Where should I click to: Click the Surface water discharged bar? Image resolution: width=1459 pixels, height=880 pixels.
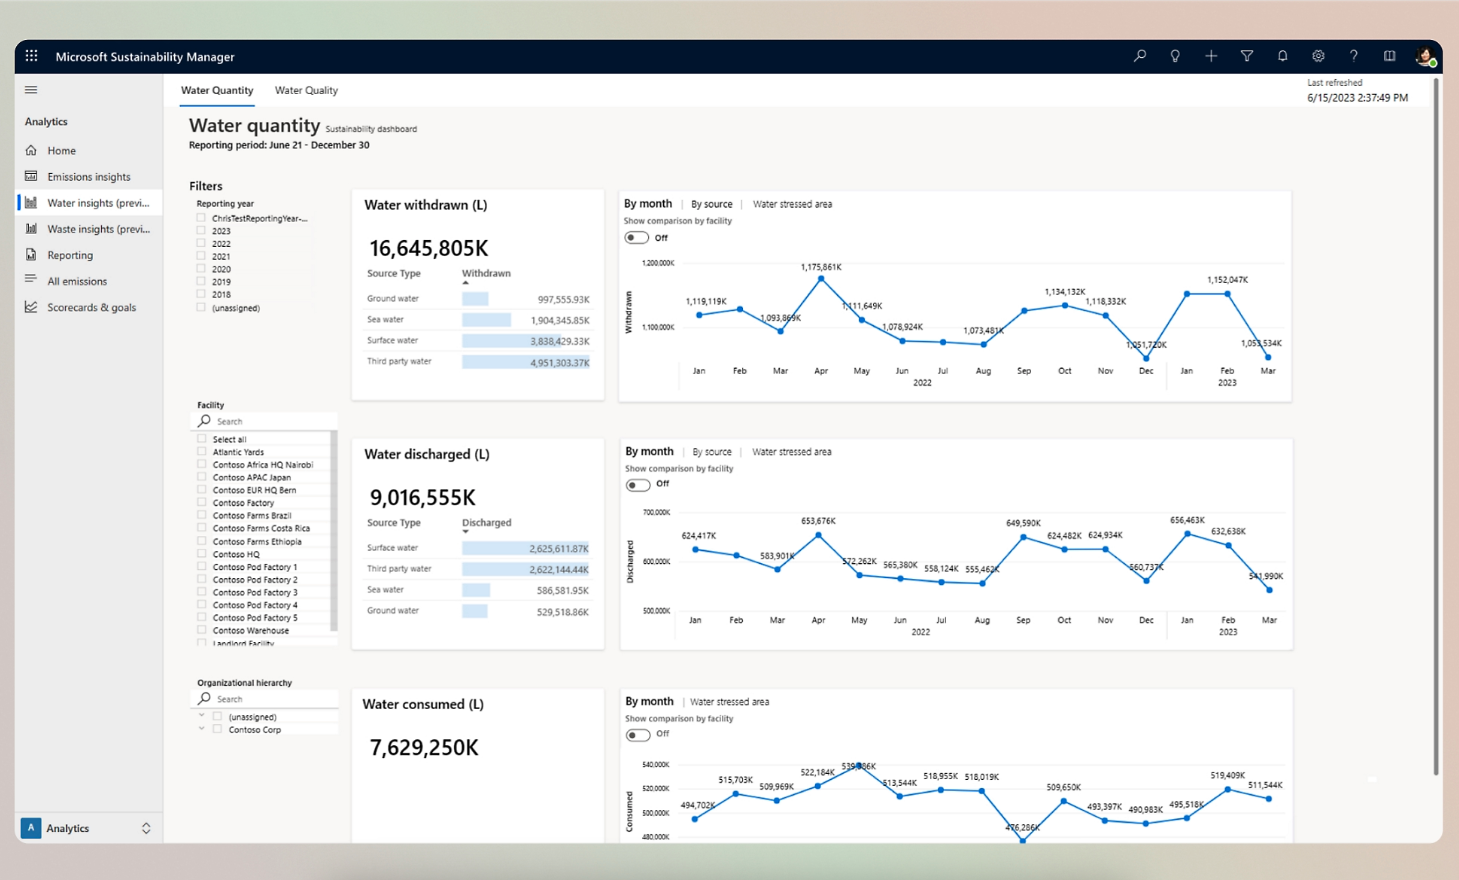(526, 548)
